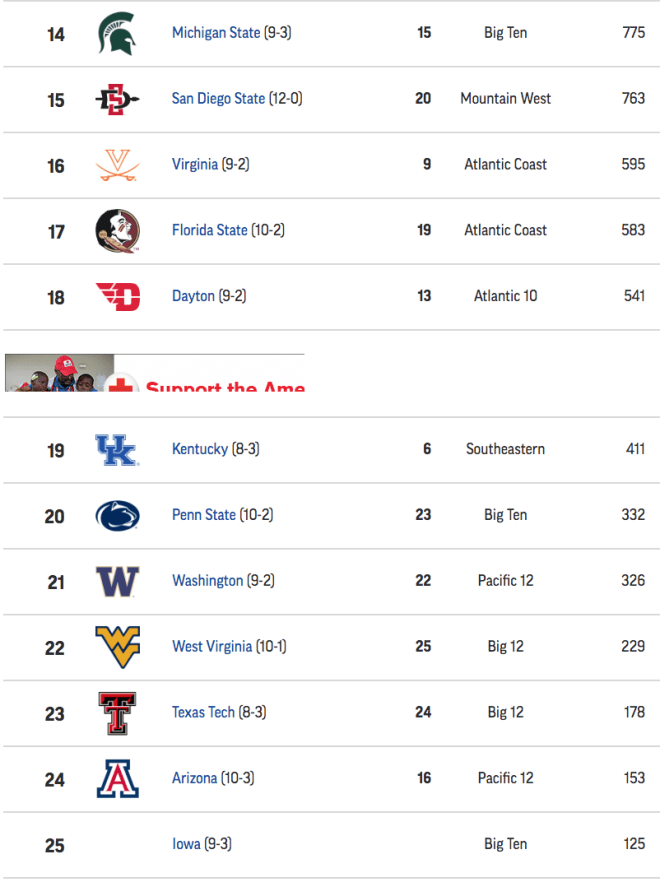660x882 pixels.
Task: Open the Kentucky team link
Action: pyautogui.click(x=200, y=449)
